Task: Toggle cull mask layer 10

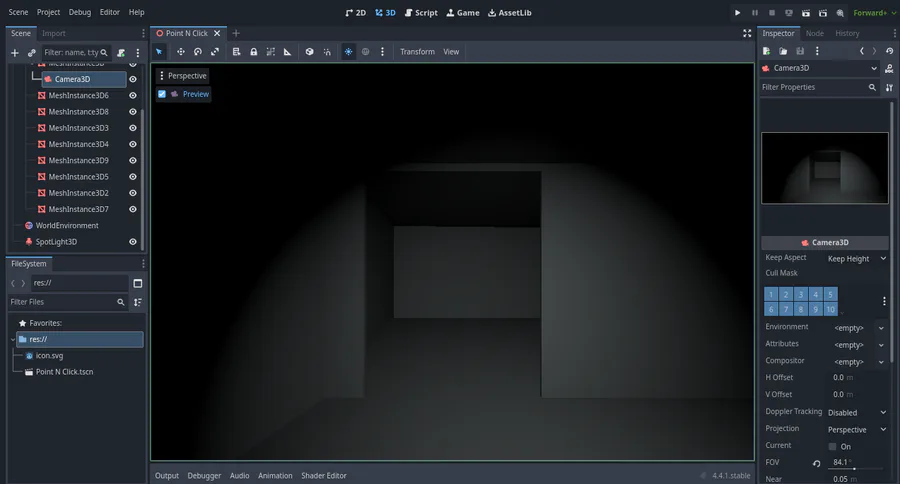Action: tap(831, 309)
